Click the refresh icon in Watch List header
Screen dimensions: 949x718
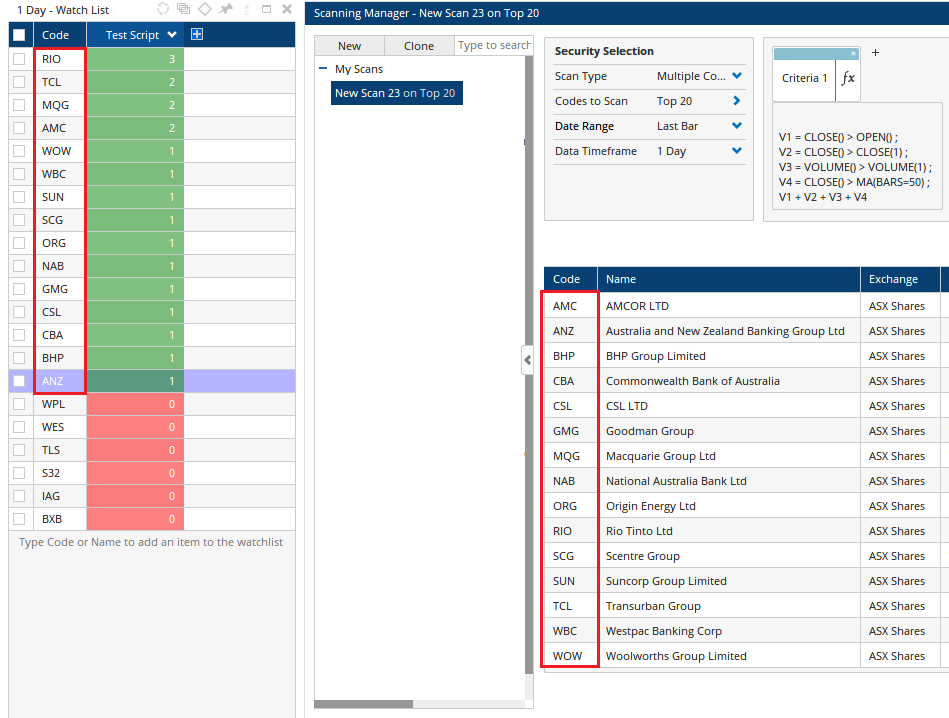(163, 9)
